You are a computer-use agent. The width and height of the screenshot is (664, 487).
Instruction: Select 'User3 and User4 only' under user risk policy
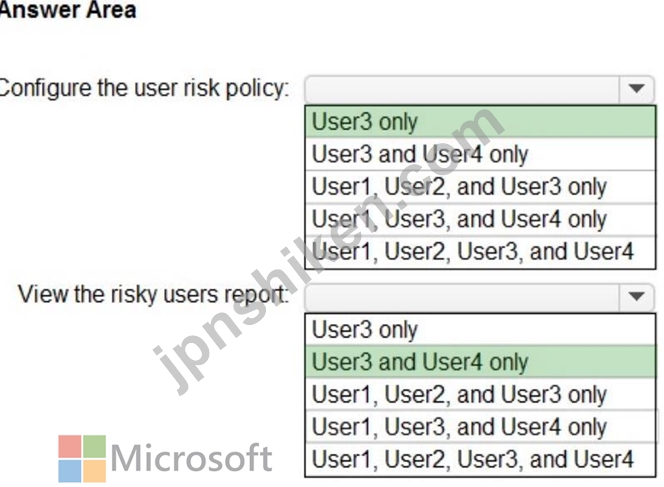pyautogui.click(x=480, y=154)
